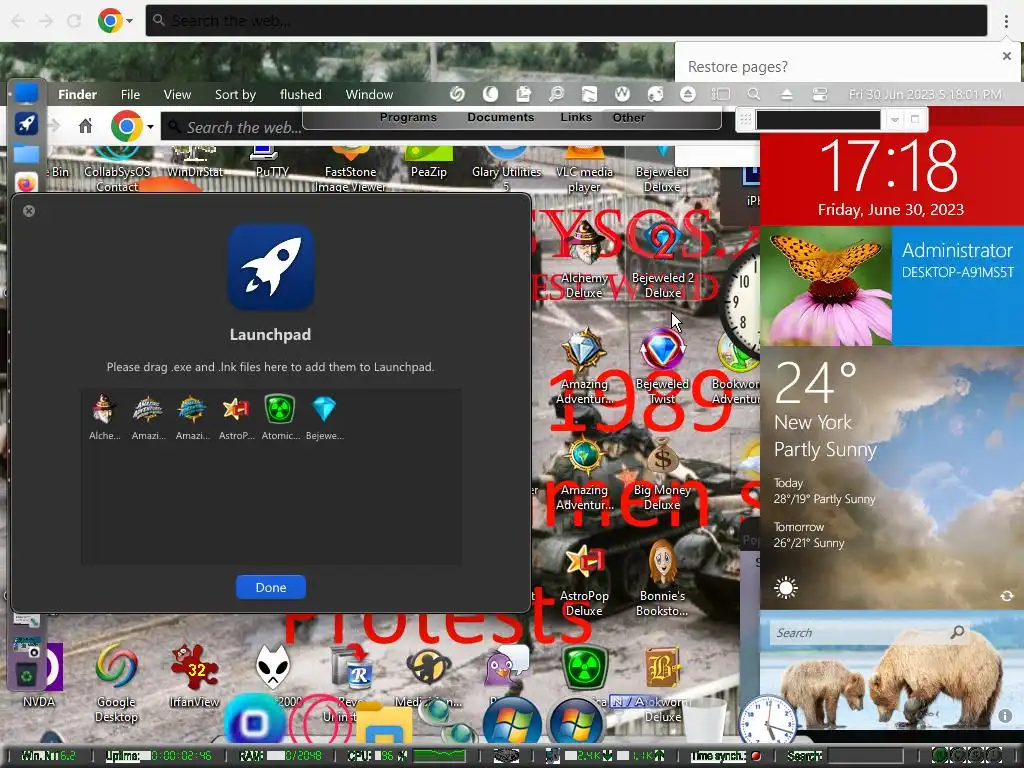The width and height of the screenshot is (1024, 768).
Task: Open IrfanView desktop shortcut
Action: click(194, 676)
